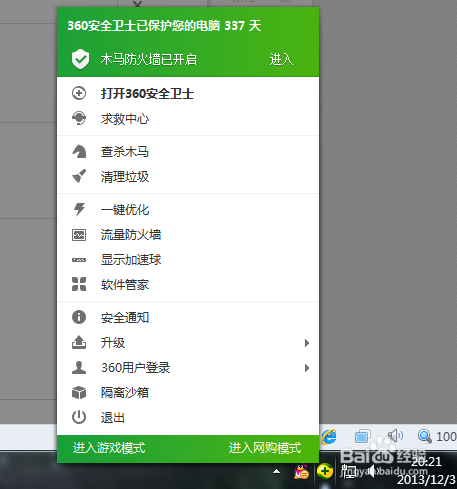
Task: Click the four-squares icon for 软件管家
Action: click(79, 284)
